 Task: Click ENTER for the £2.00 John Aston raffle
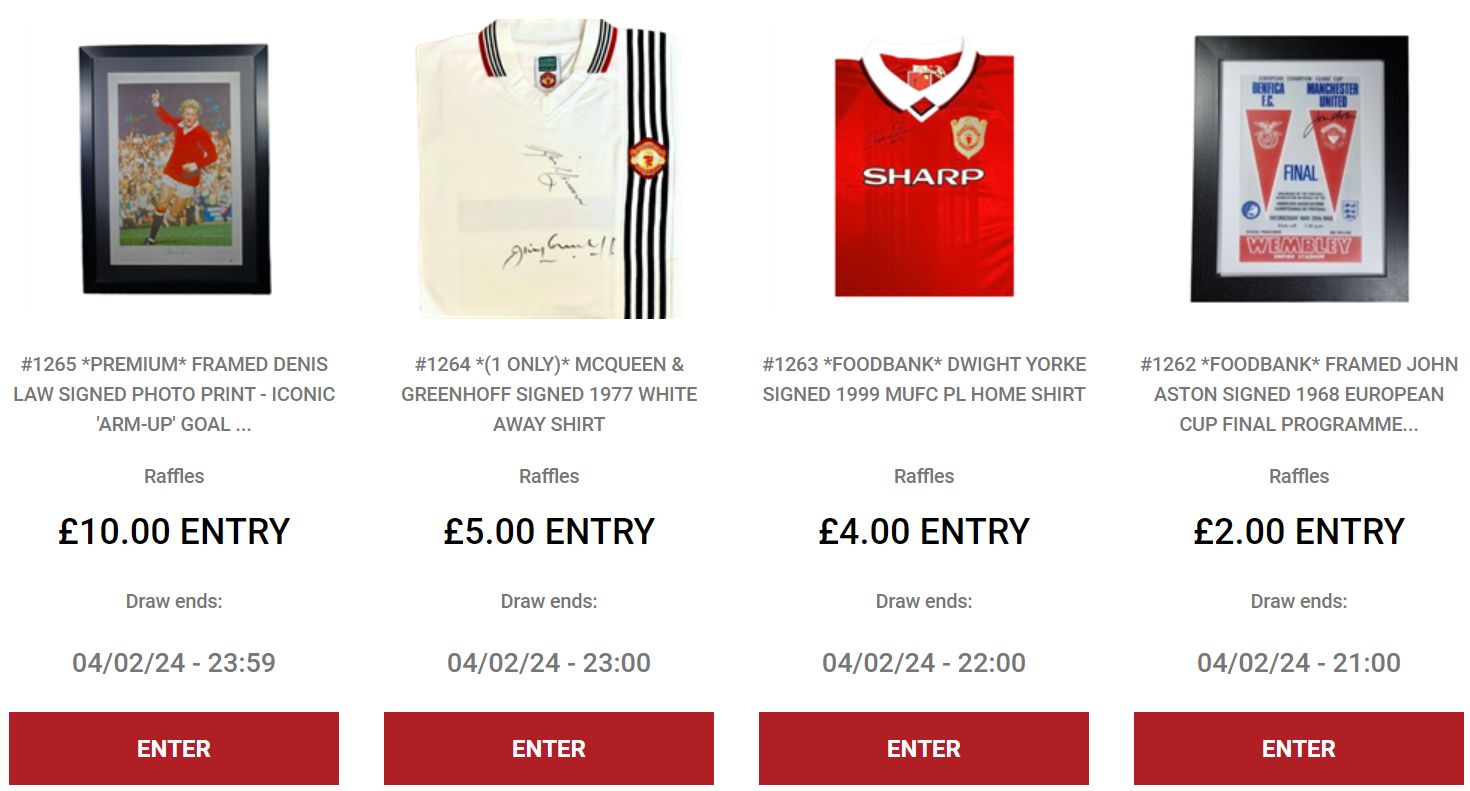[x=1299, y=748]
